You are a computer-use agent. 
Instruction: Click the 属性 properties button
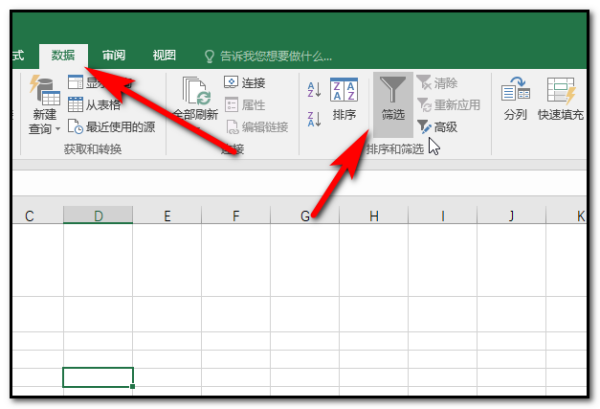245,104
